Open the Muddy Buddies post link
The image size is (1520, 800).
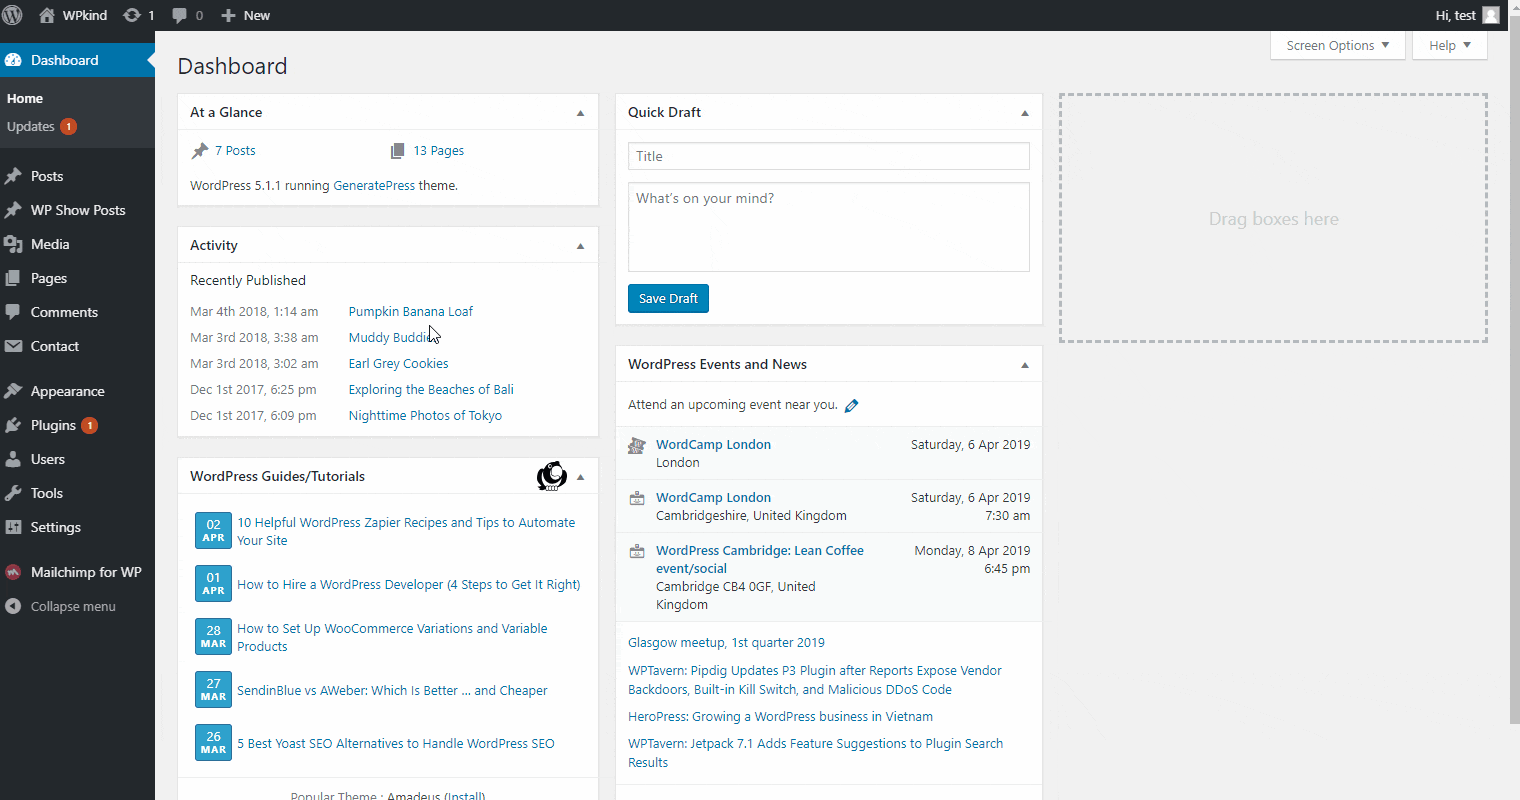pos(391,338)
